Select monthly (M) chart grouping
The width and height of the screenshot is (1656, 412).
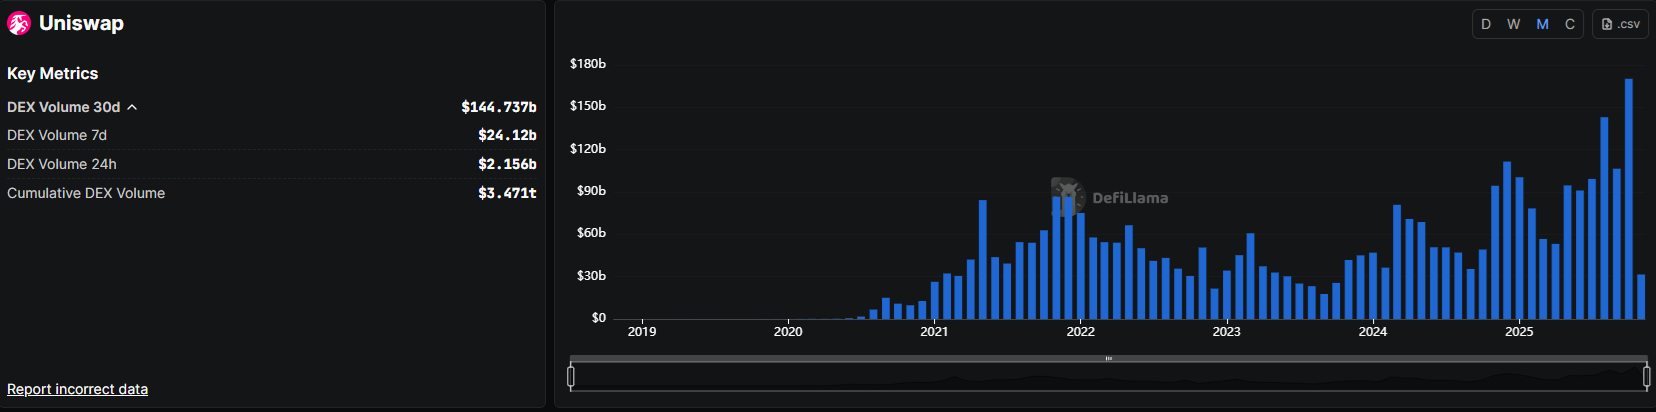click(1542, 24)
